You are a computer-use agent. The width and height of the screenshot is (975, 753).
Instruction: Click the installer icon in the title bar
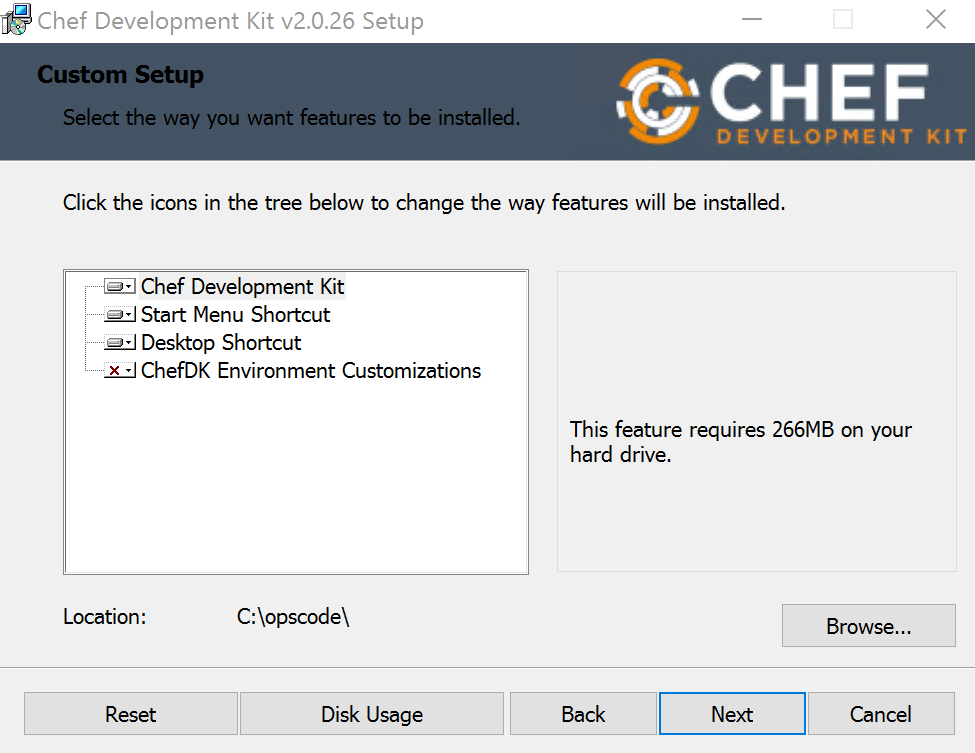[x=17, y=19]
